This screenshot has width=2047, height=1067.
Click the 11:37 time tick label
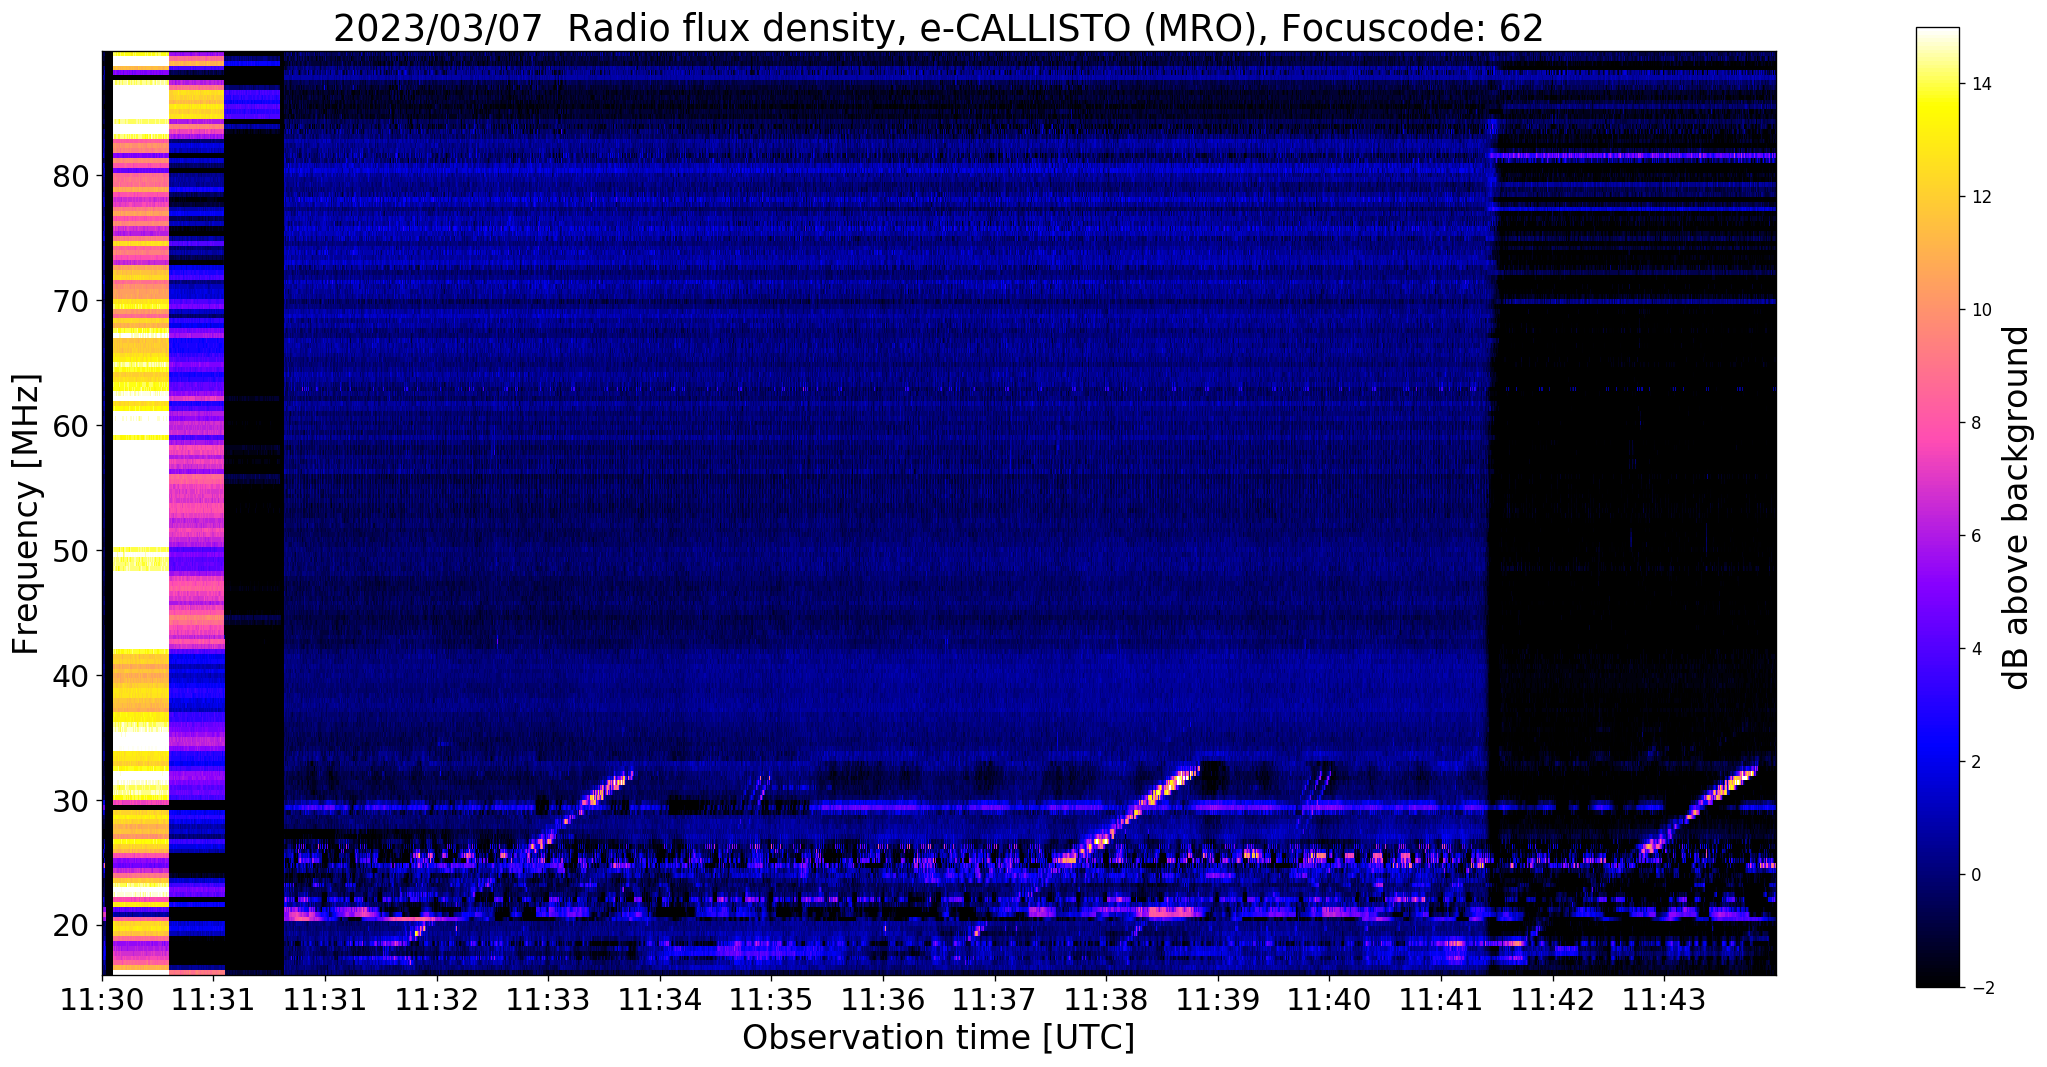(994, 1000)
